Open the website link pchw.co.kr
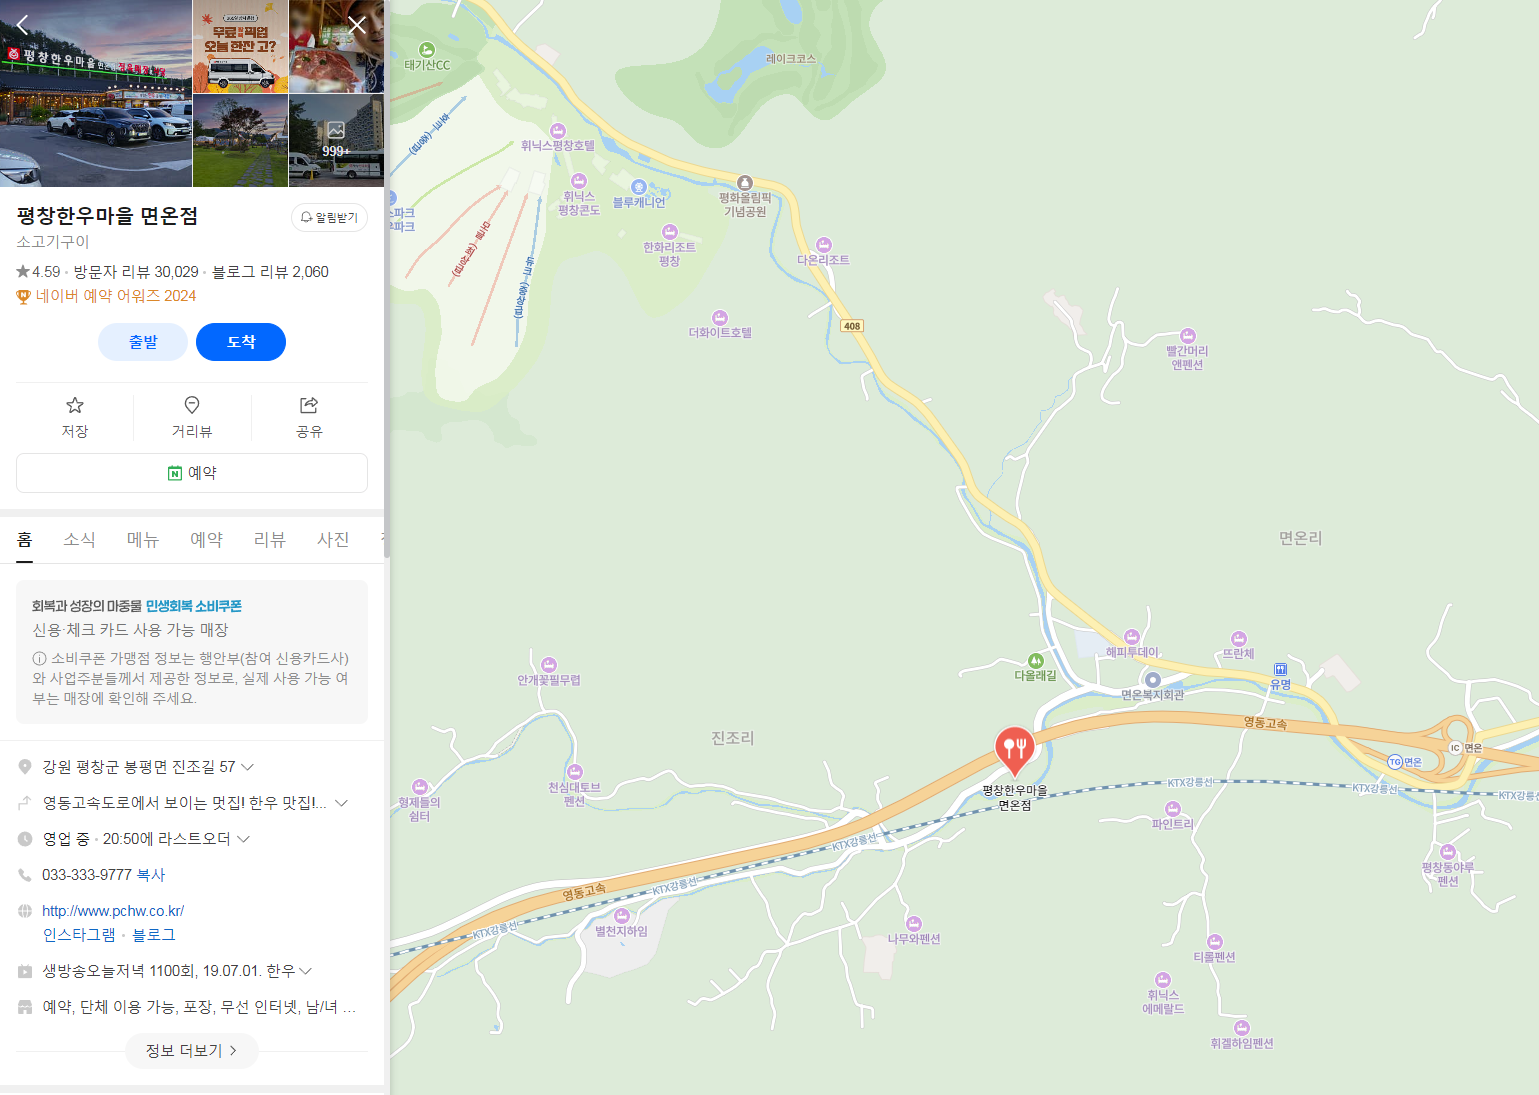Viewport: 1539px width, 1095px height. (x=113, y=911)
